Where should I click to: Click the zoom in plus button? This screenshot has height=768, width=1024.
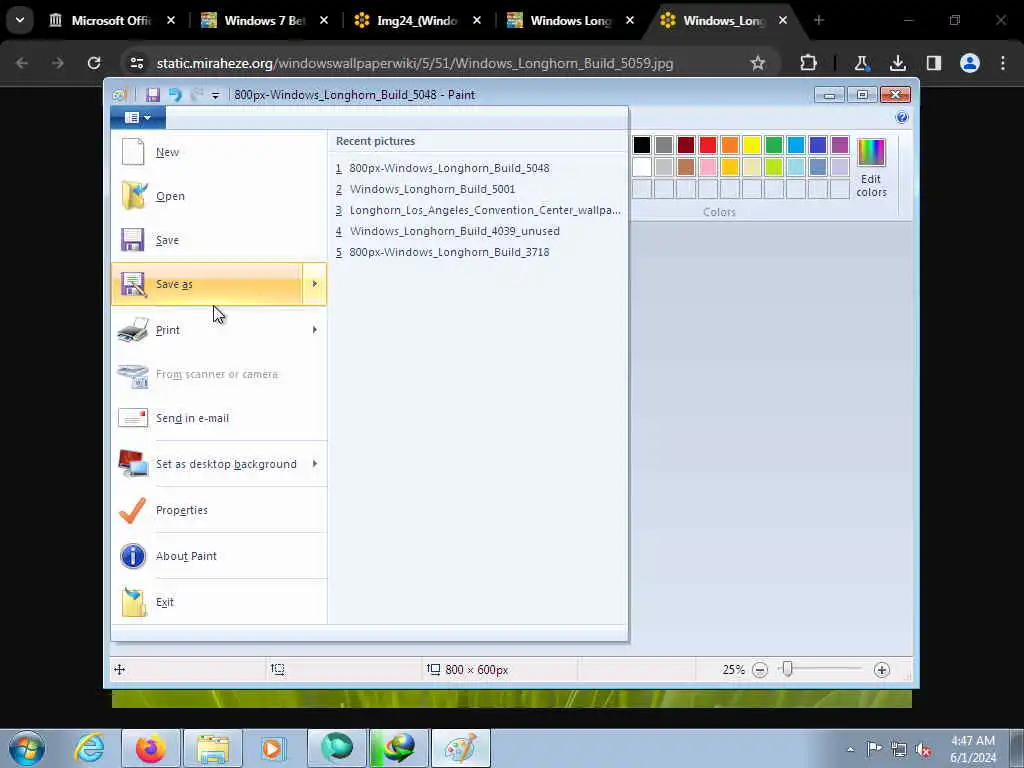[x=882, y=670]
